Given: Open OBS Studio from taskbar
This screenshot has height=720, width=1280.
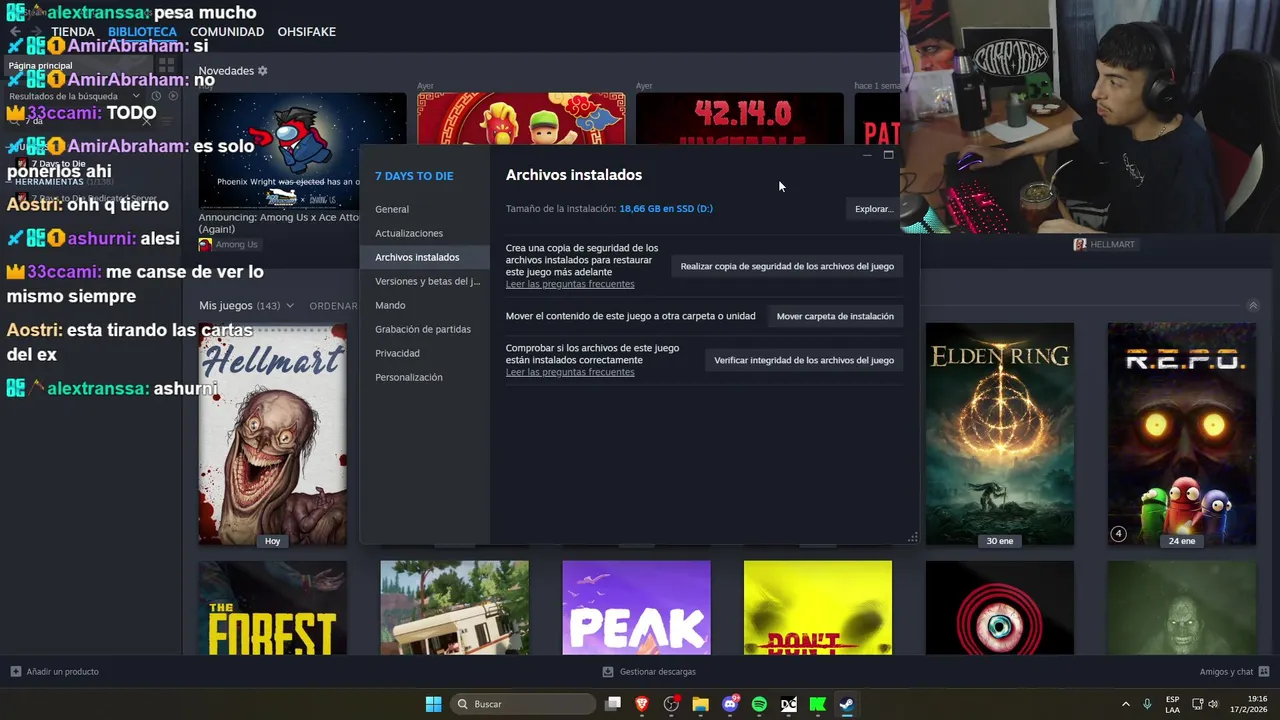Looking at the screenshot, I should tap(671, 704).
